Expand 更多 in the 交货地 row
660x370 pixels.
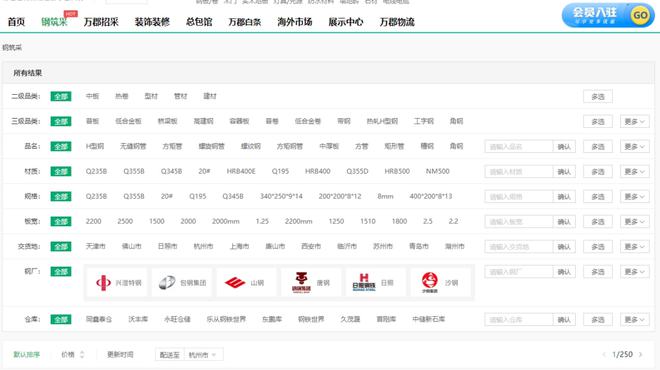coord(634,247)
